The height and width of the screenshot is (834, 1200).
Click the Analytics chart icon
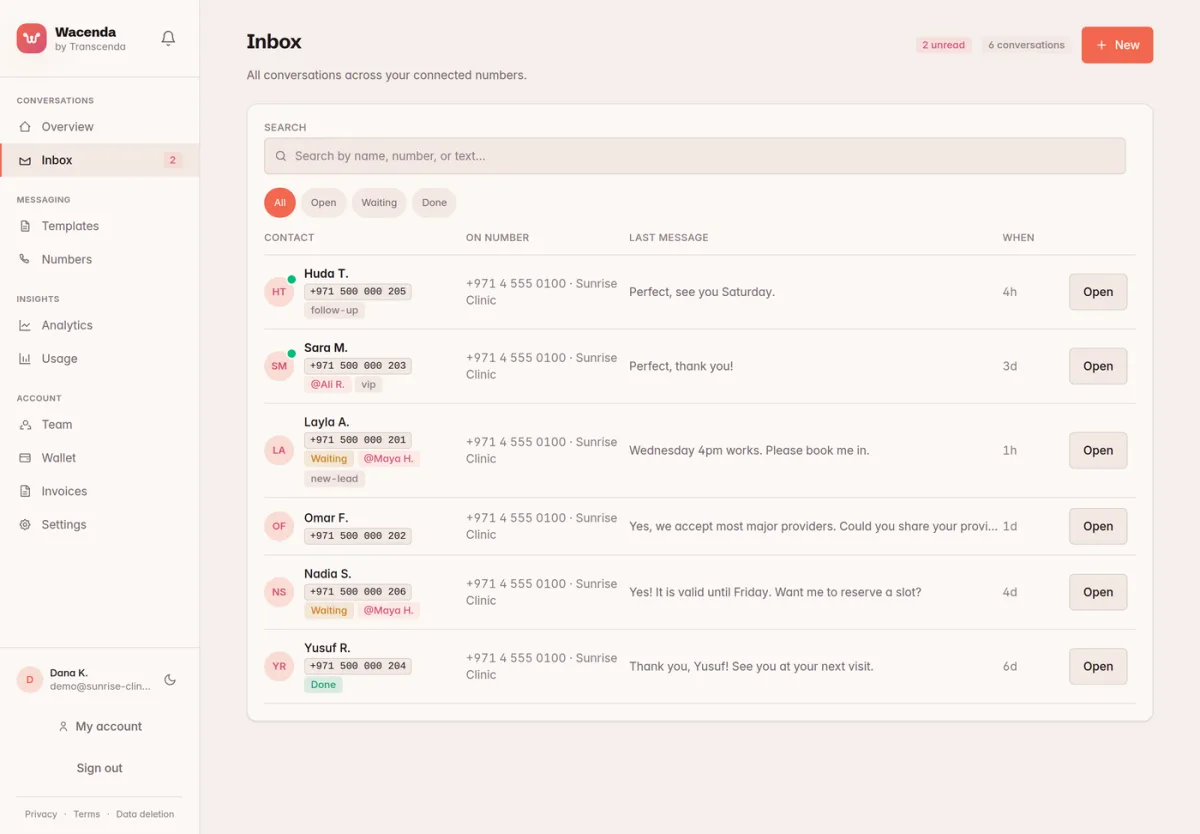(x=25, y=325)
